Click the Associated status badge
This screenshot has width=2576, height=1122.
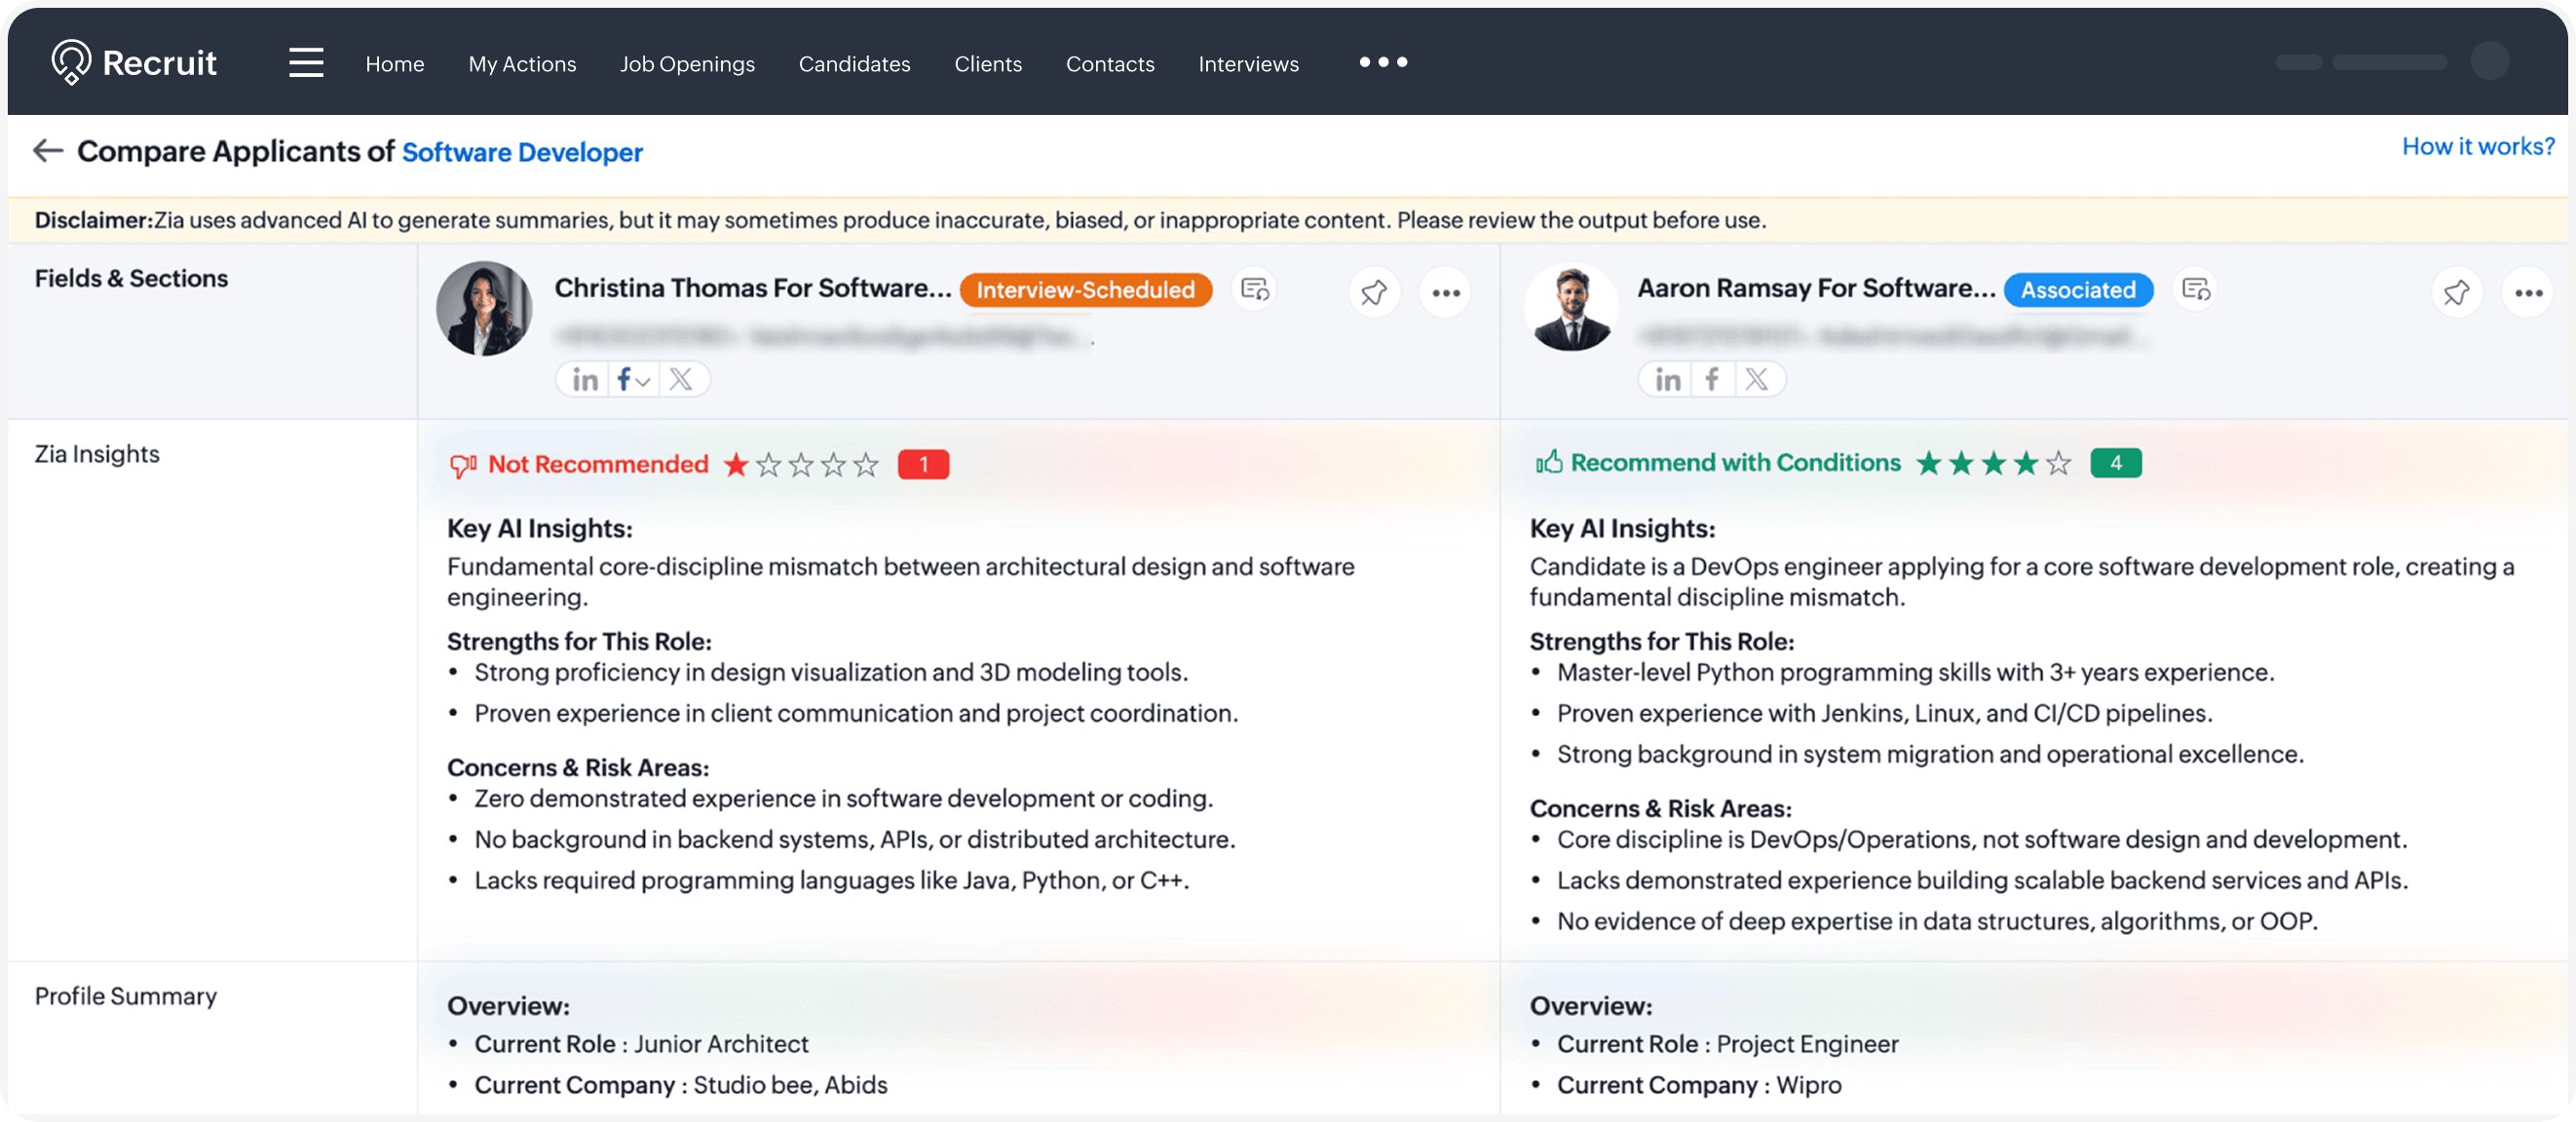point(2077,290)
